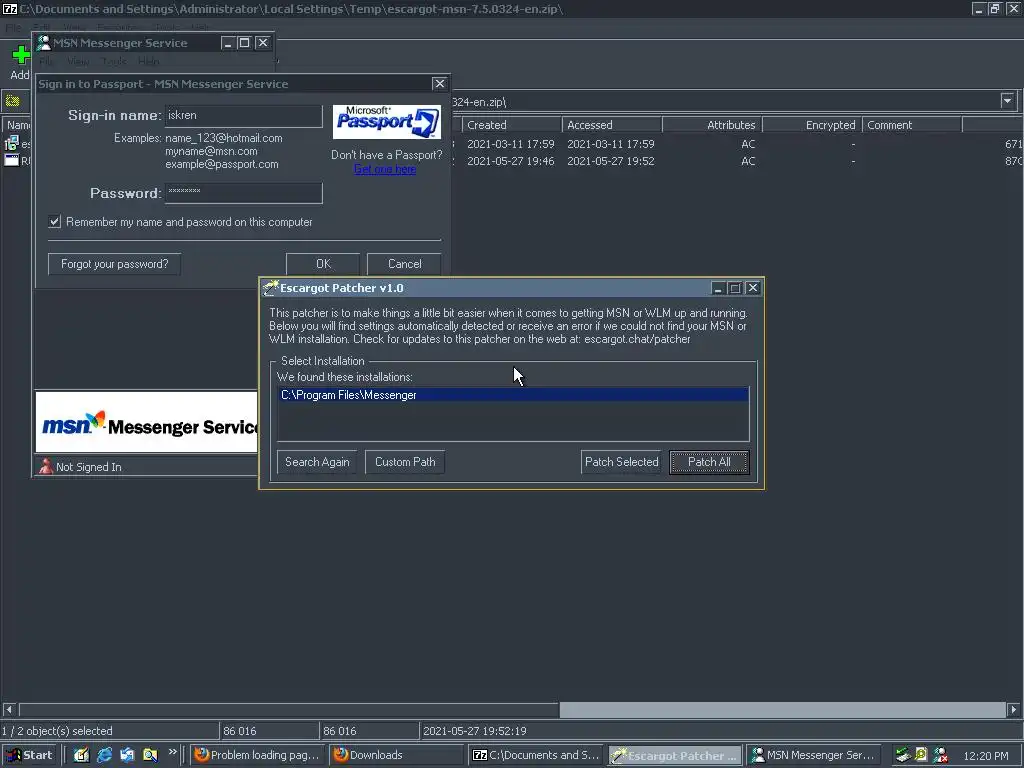Screen dimensions: 1024x768
Task: Click the search quick launch icon
Action: tap(150, 755)
